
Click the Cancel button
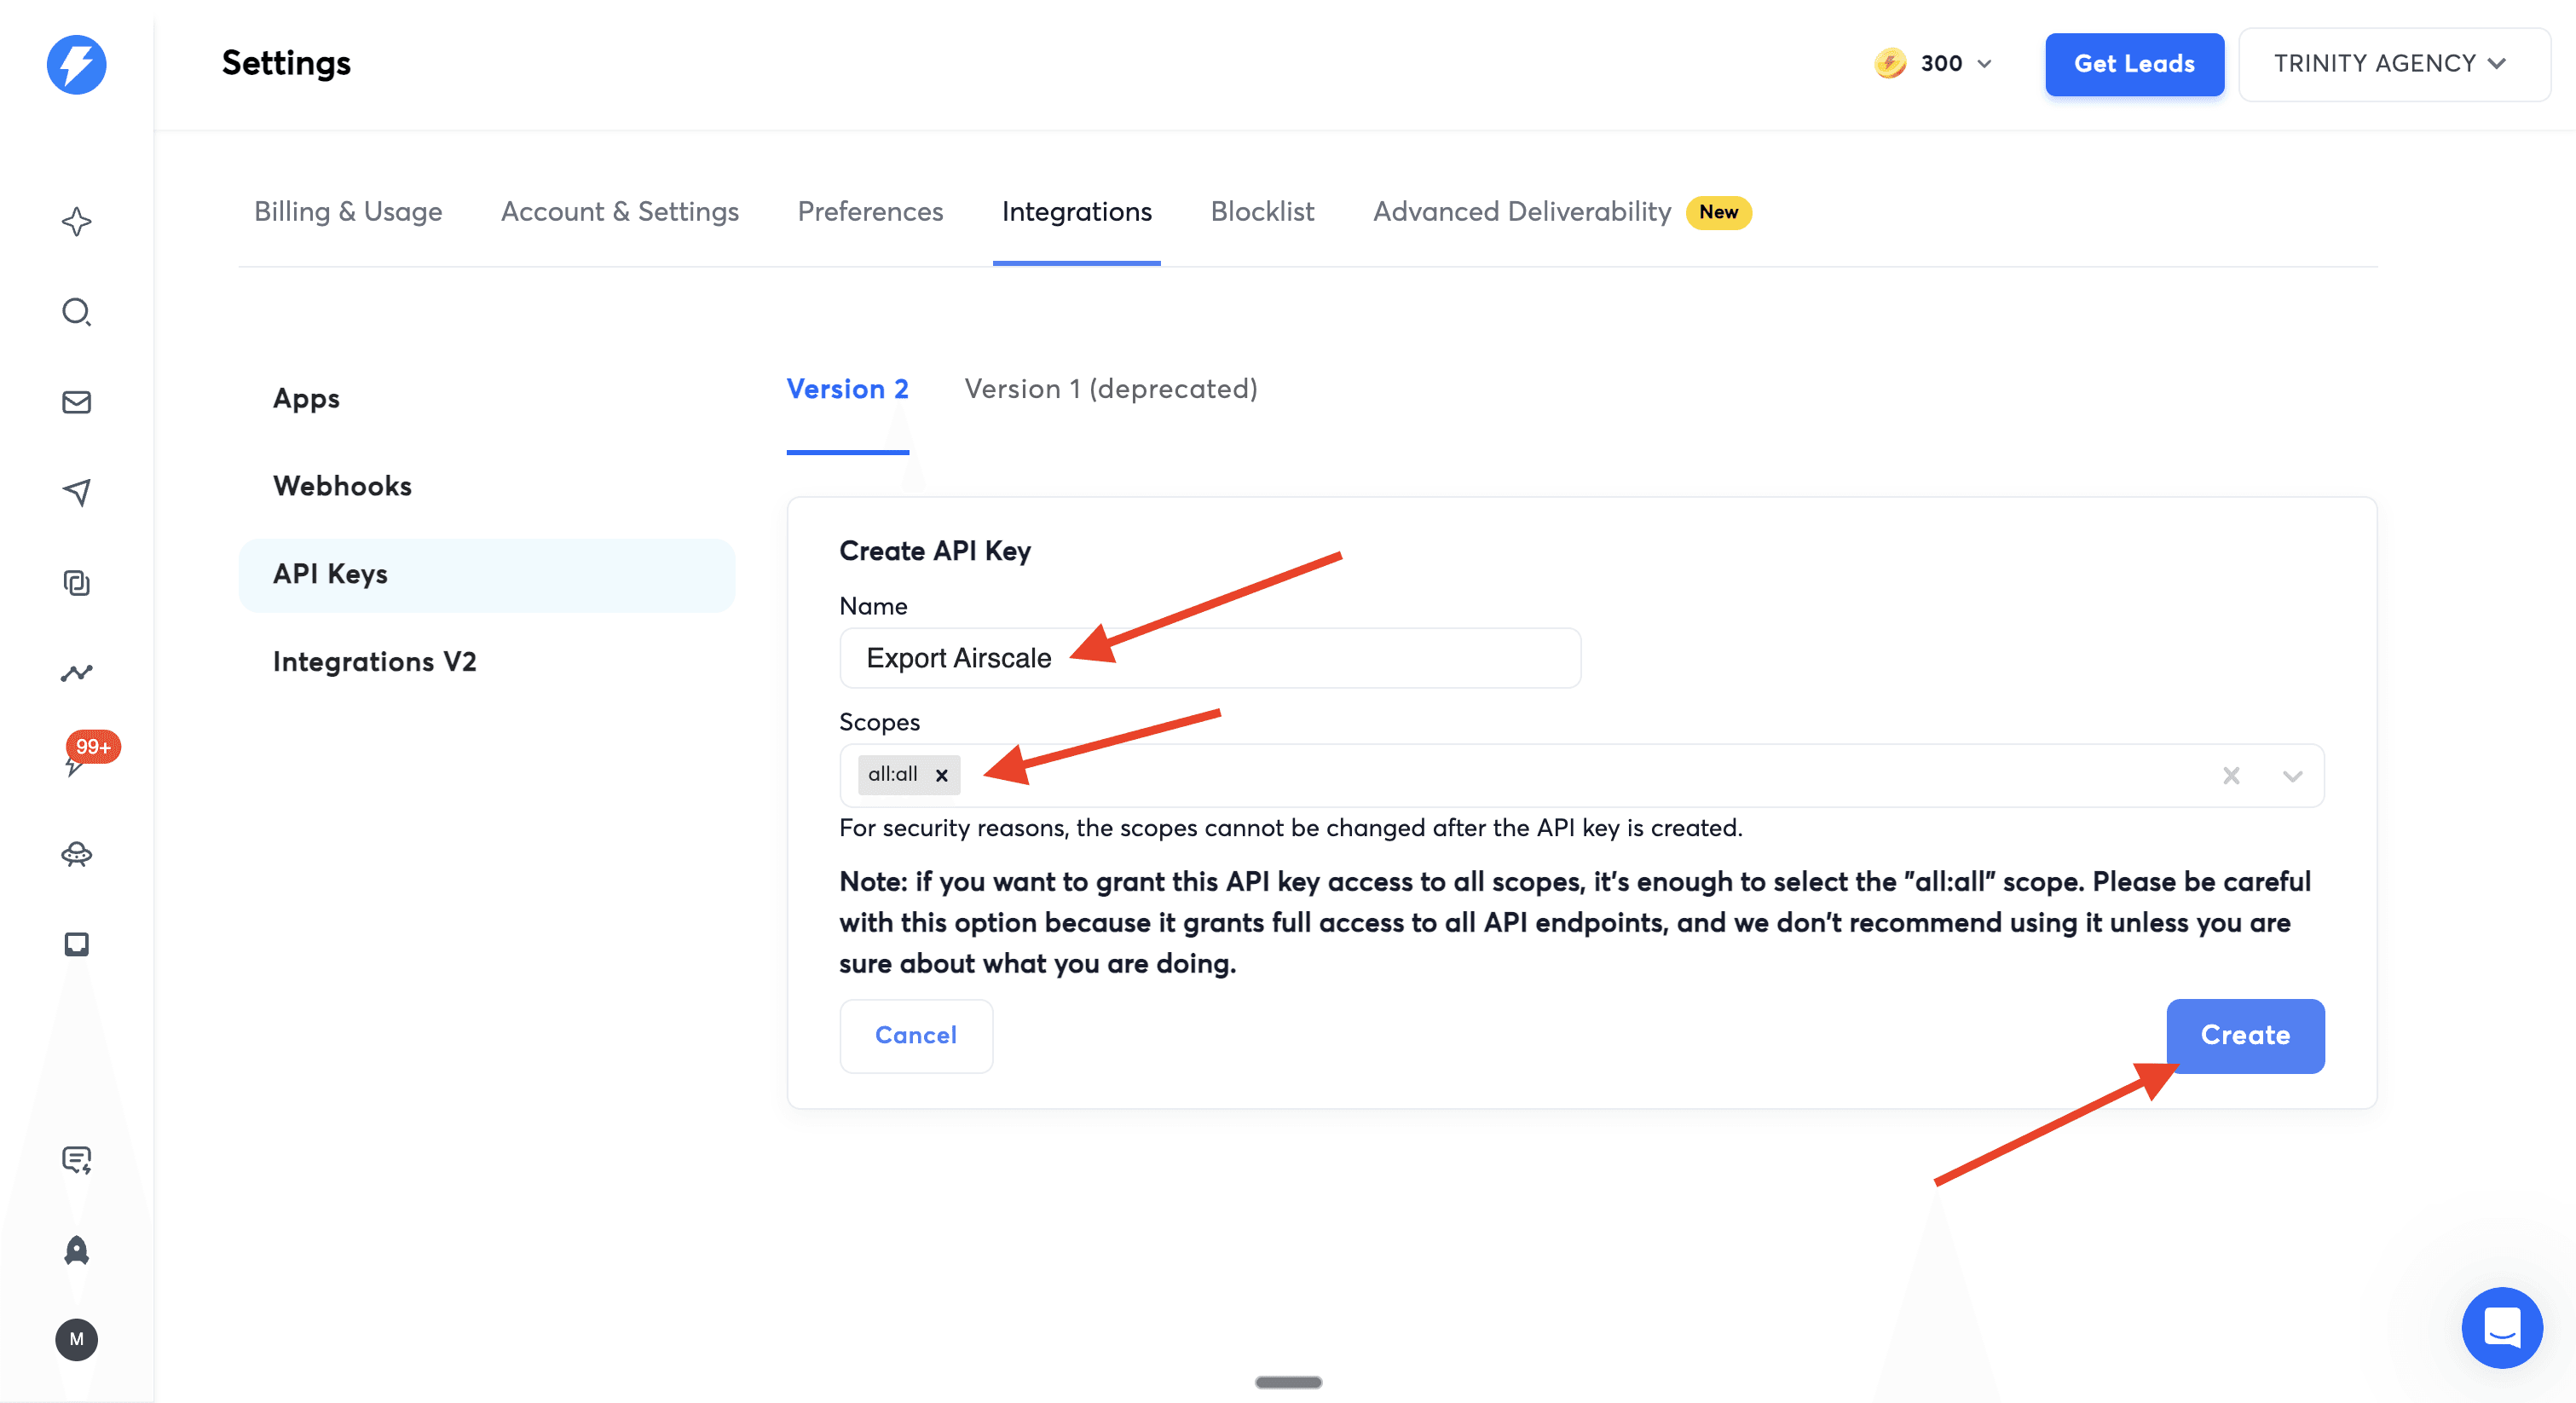coord(915,1035)
